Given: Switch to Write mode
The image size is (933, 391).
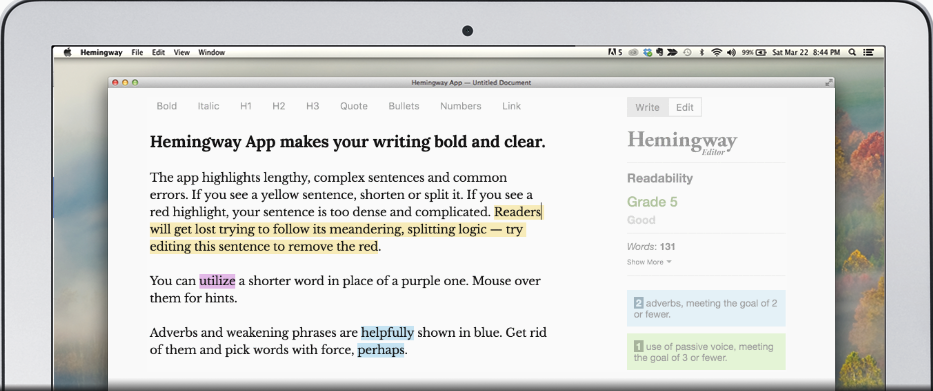Looking at the screenshot, I should pos(647,107).
